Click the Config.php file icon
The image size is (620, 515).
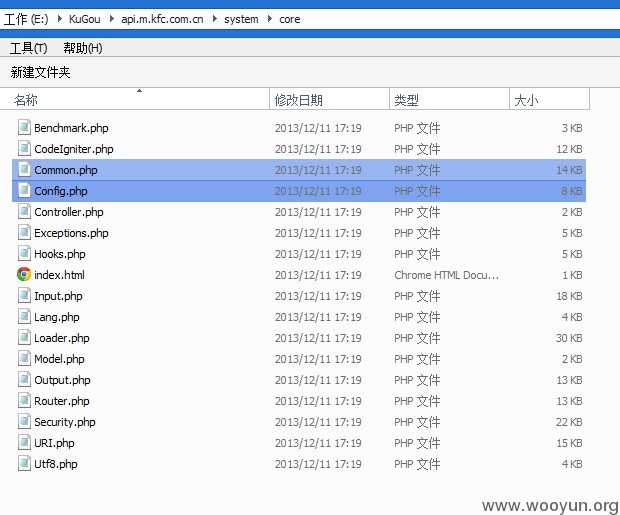coord(24,190)
